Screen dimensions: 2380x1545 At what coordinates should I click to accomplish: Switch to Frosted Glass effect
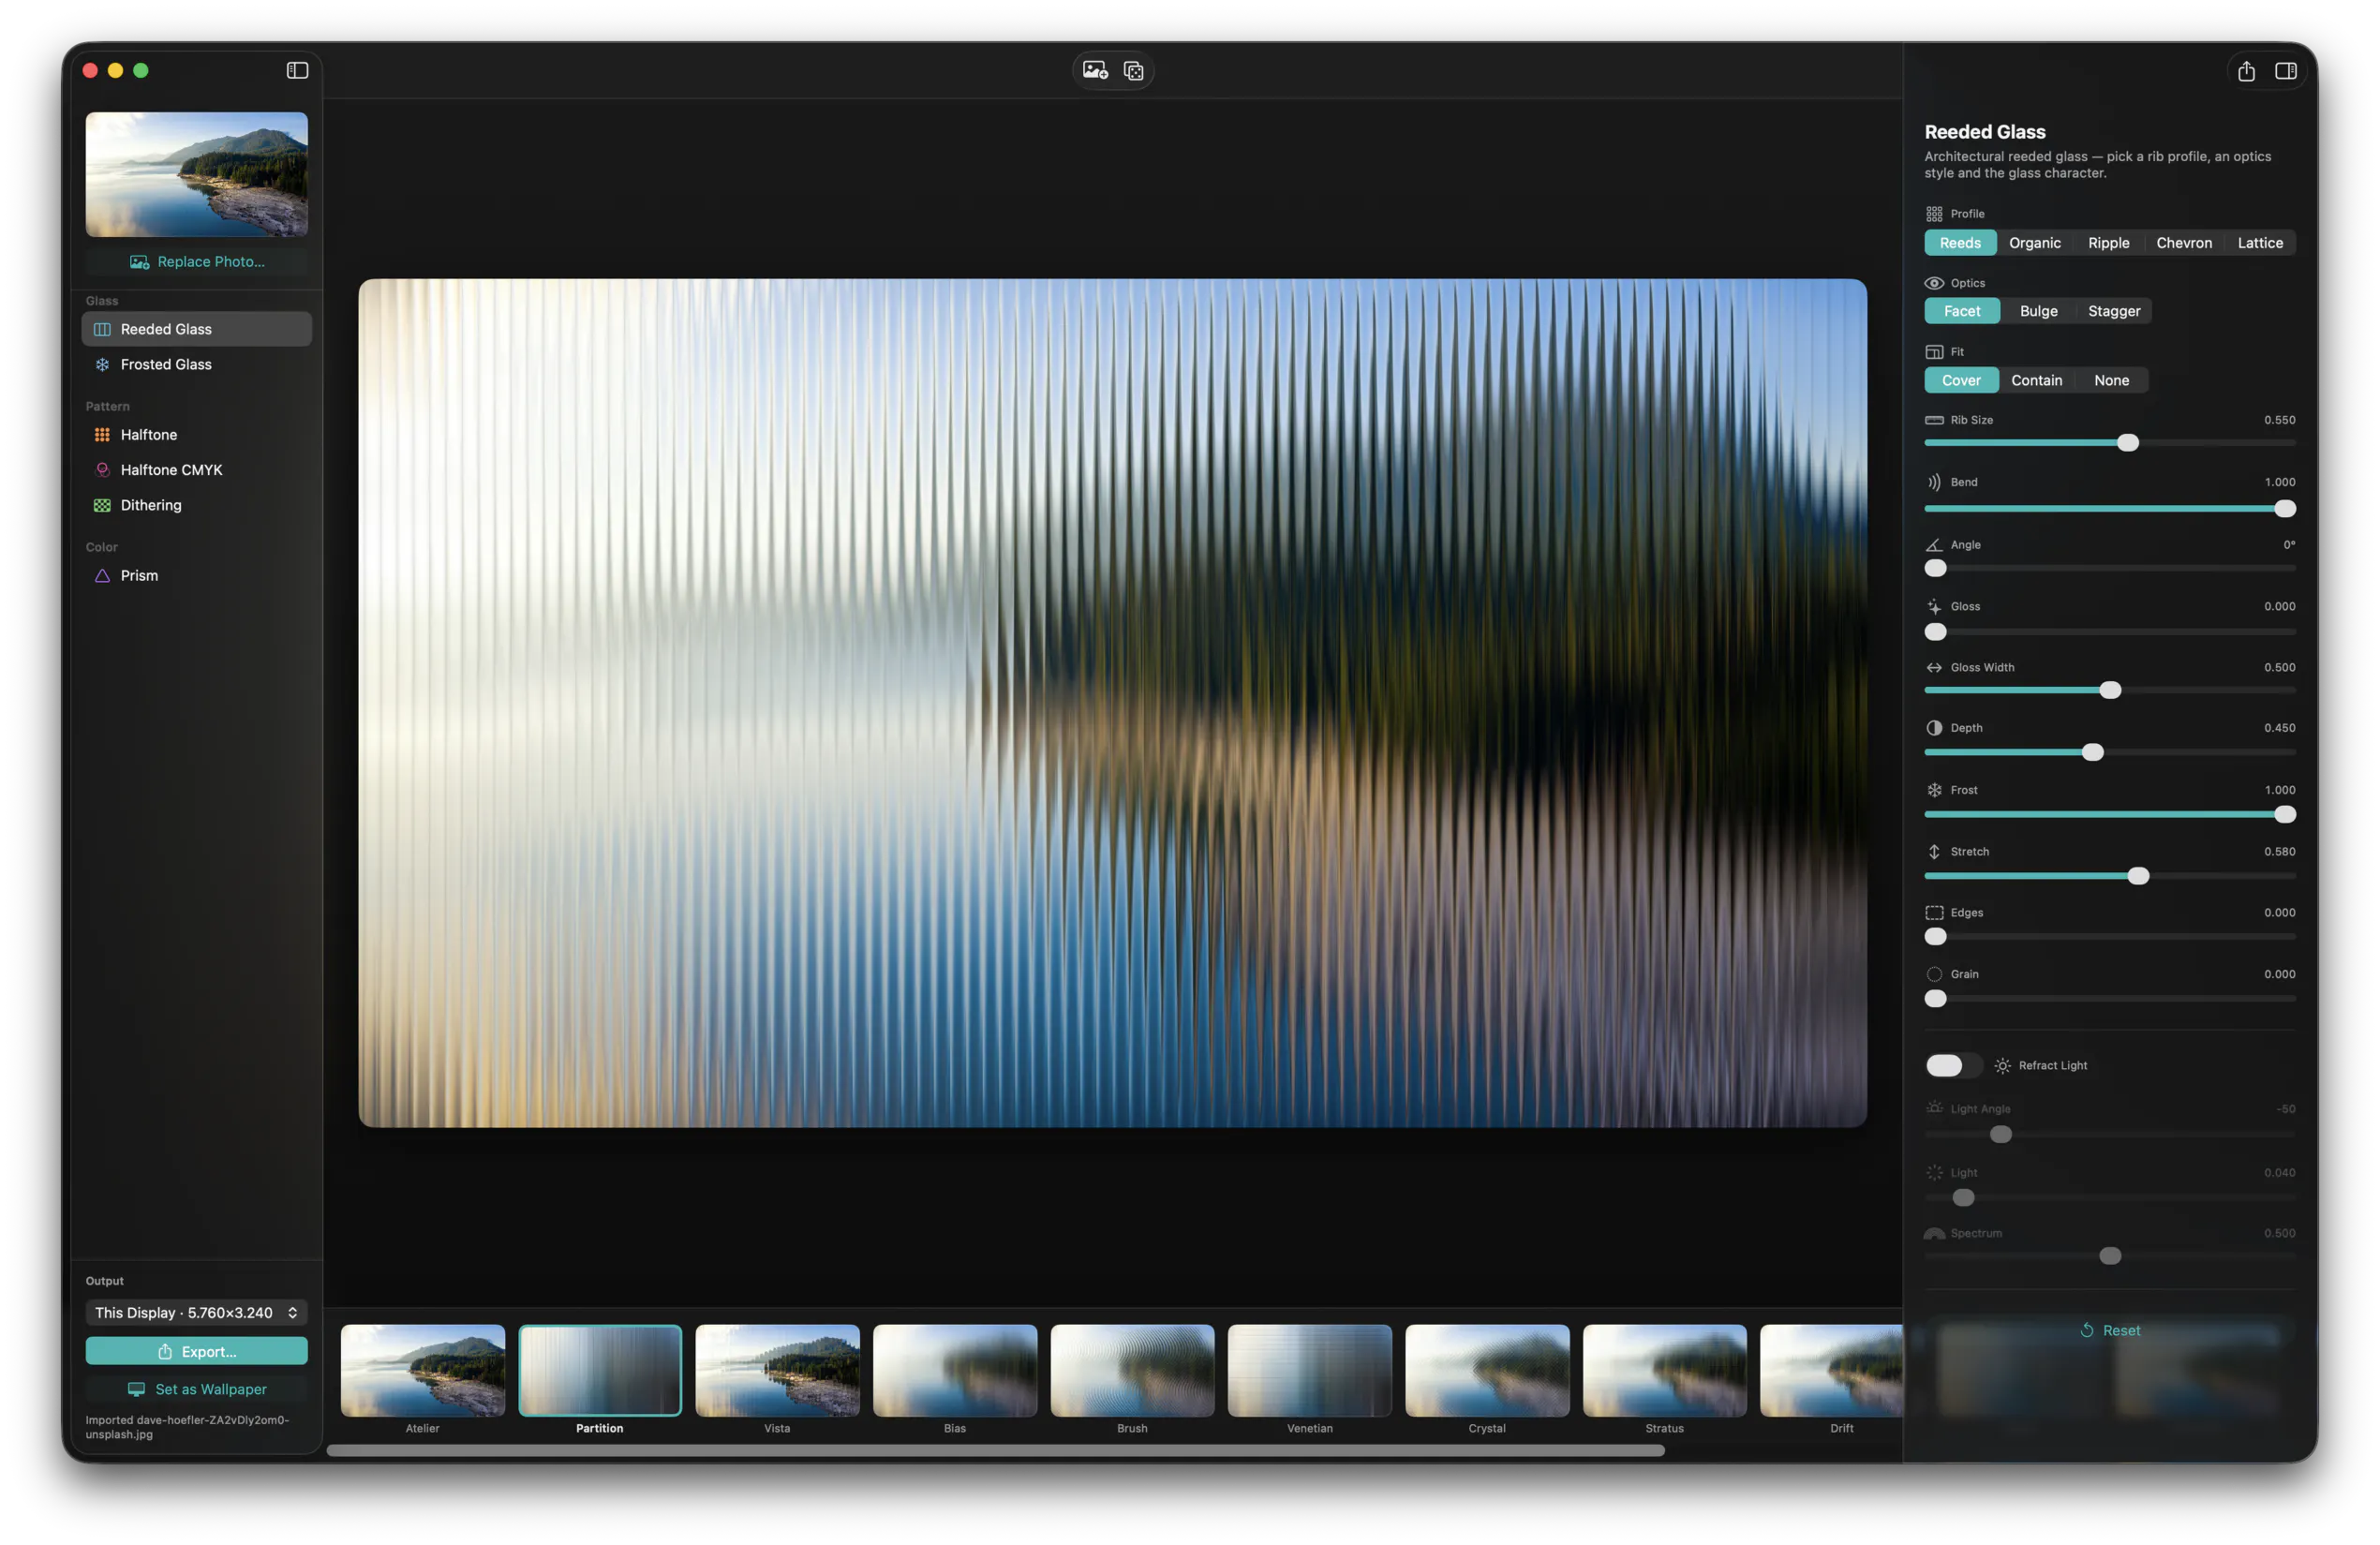click(196, 364)
